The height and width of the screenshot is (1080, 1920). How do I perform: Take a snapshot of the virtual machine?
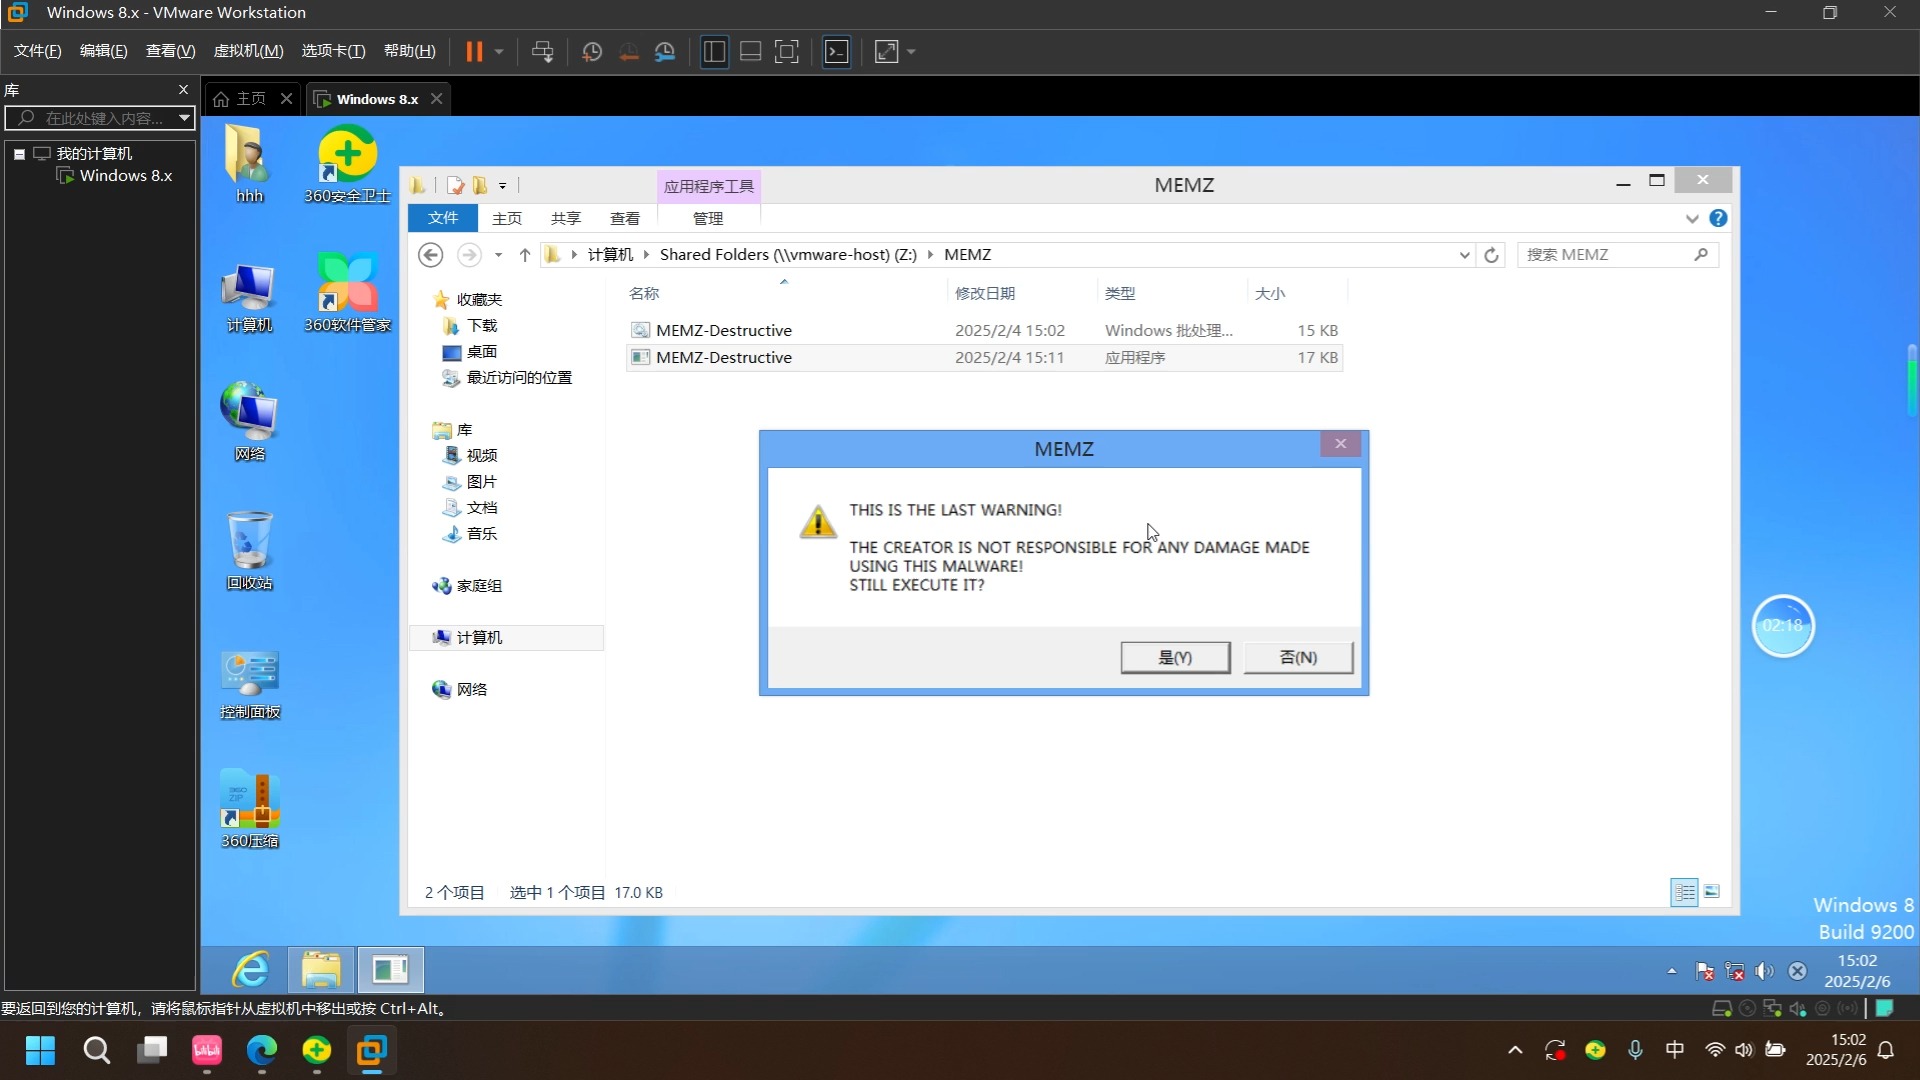(591, 51)
